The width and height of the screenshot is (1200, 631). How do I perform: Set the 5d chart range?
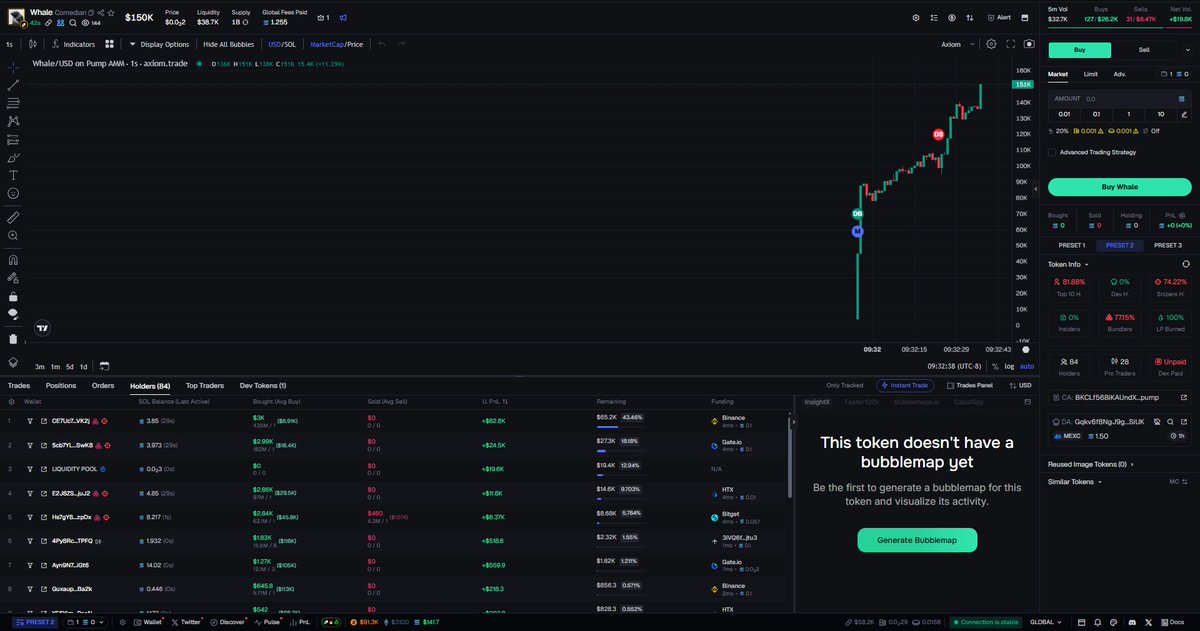69,366
